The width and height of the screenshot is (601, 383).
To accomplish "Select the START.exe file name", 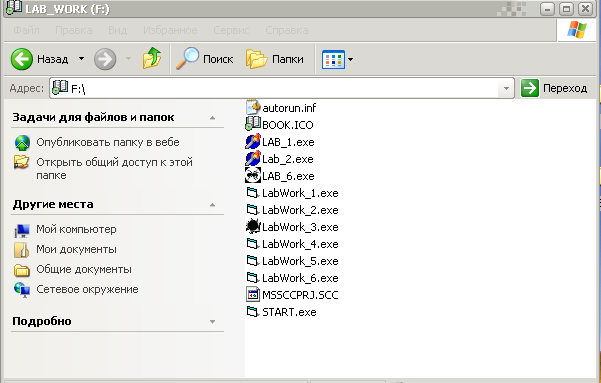I will (x=289, y=312).
